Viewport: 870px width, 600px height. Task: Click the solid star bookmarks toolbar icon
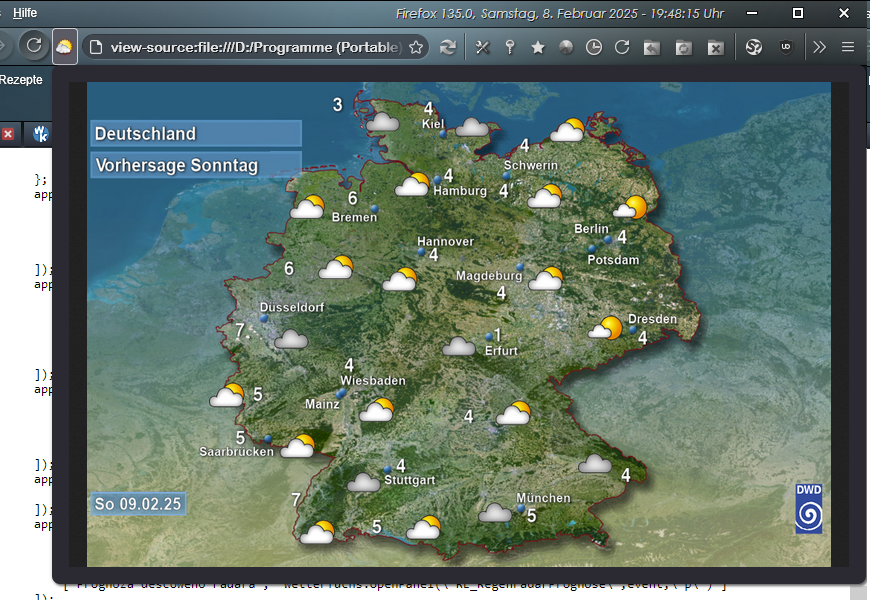(x=538, y=47)
